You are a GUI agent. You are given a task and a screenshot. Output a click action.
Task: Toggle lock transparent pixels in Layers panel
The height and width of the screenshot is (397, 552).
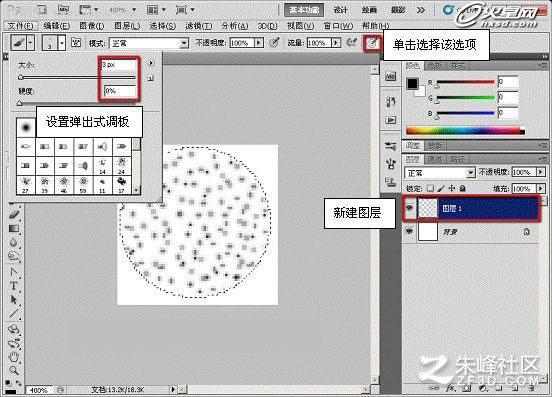click(430, 188)
